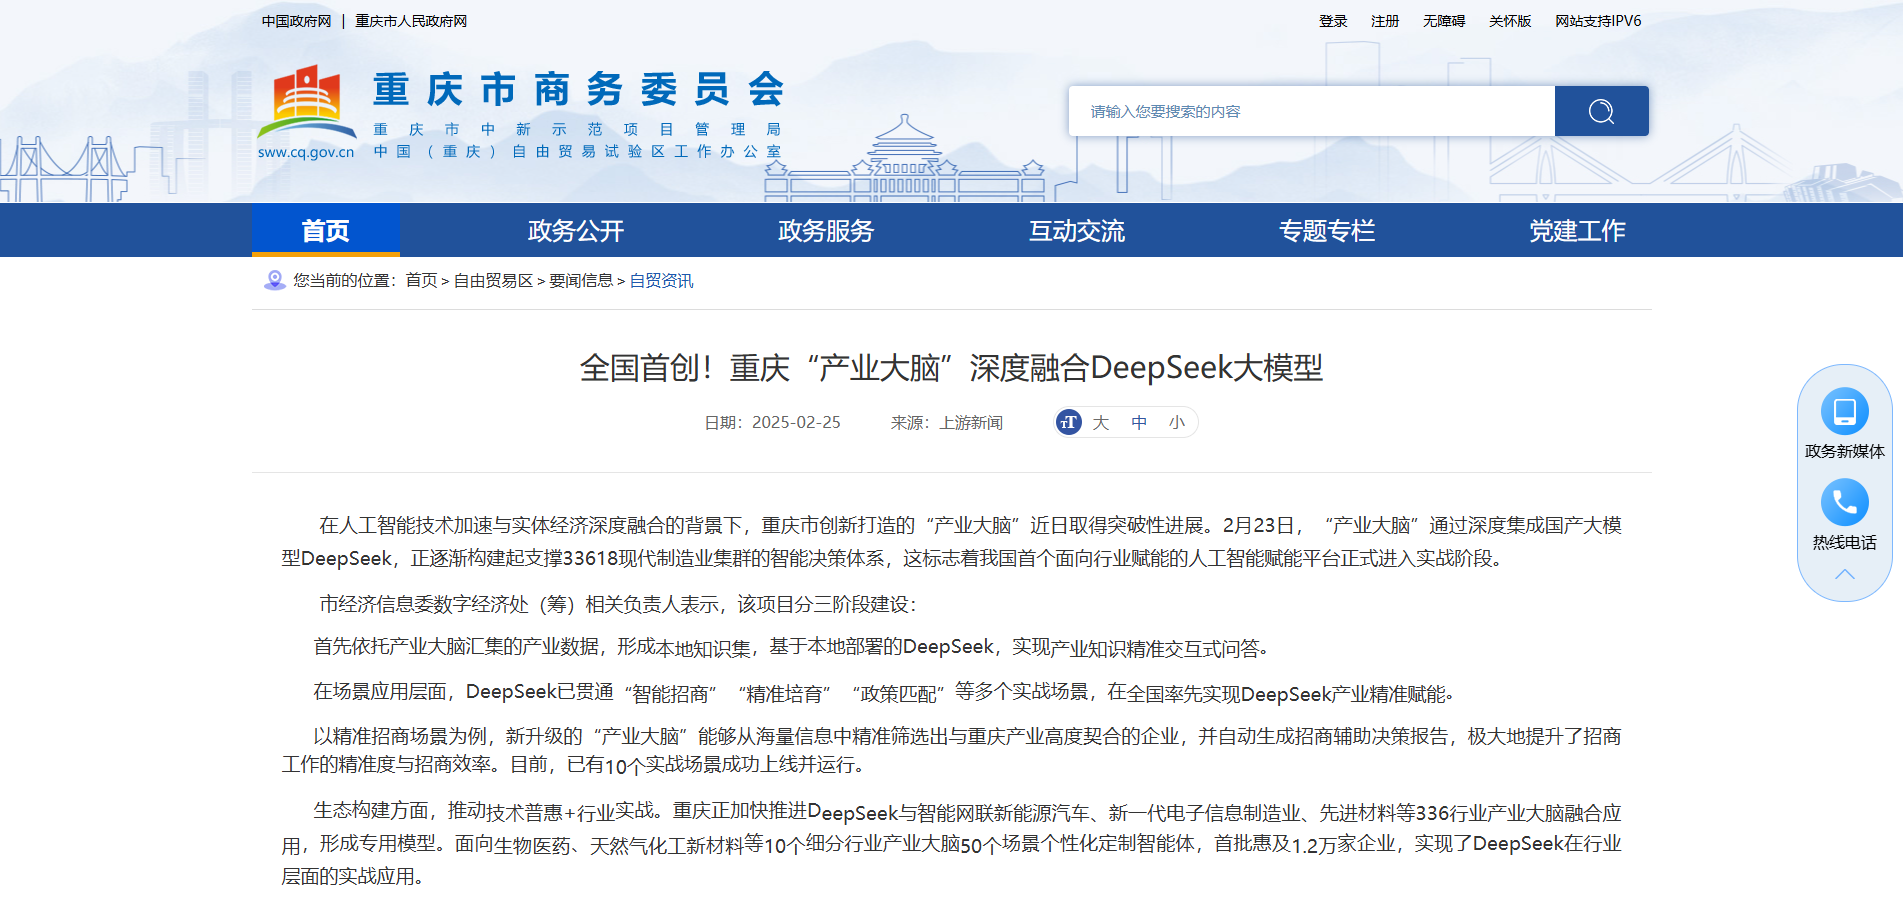Image resolution: width=1903 pixels, height=901 pixels.
Task: Click the 注册 link
Action: [x=1384, y=20]
